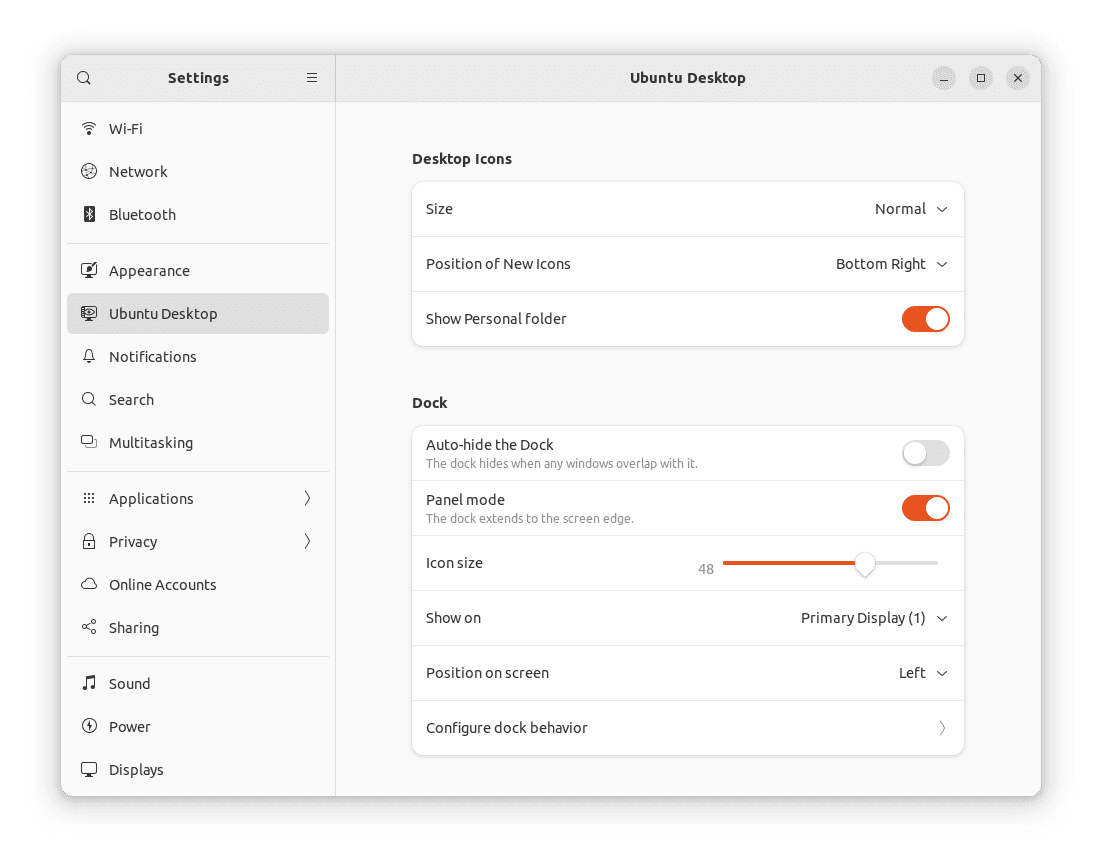
Task: Click the Sharing icon in sidebar
Action: click(89, 627)
